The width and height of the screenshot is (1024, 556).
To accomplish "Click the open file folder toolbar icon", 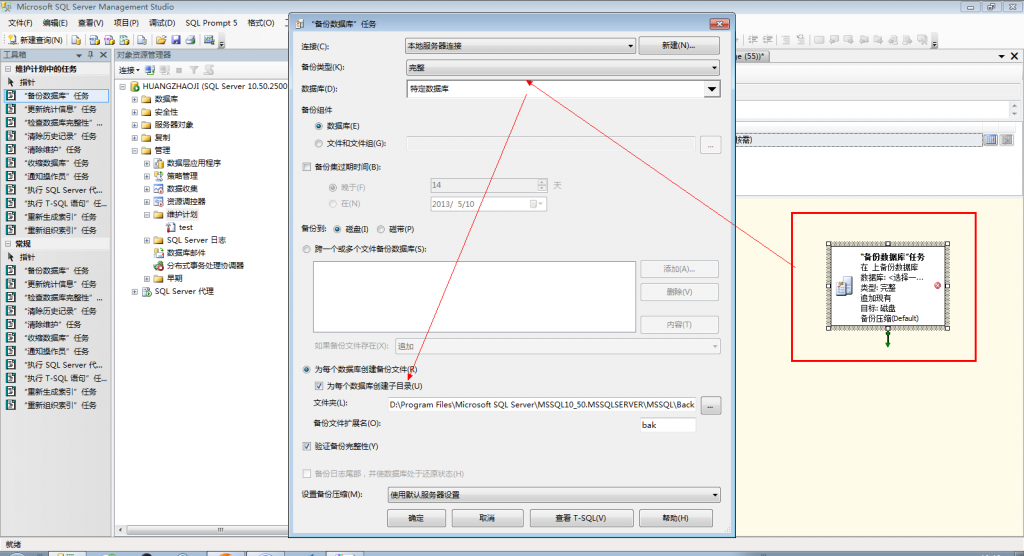I will click(161, 41).
